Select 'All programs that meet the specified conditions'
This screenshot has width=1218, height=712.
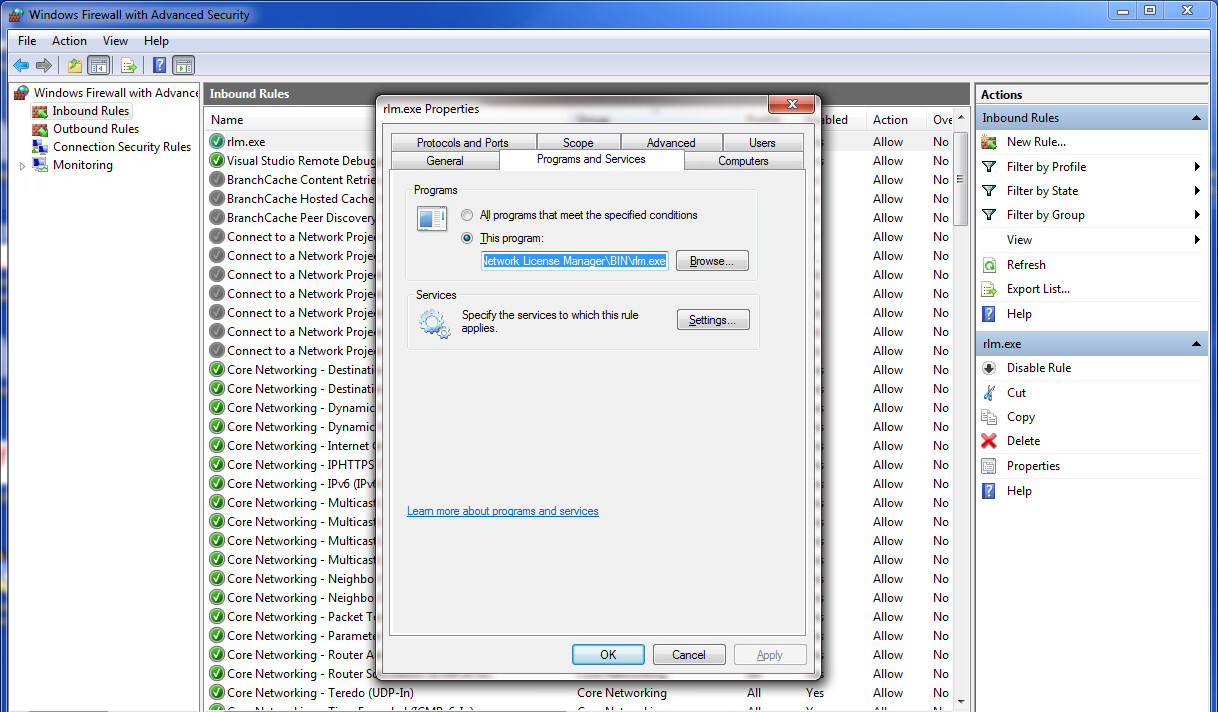click(467, 215)
